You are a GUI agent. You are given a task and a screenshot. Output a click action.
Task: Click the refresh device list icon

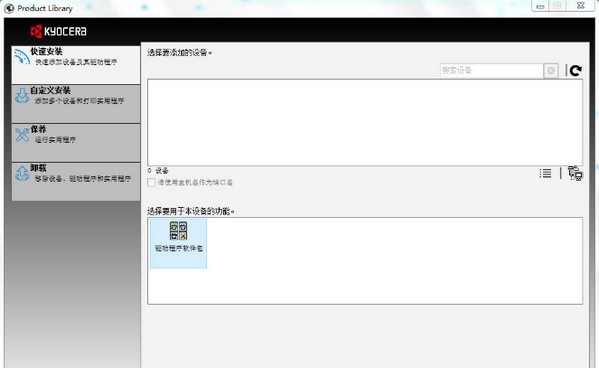[x=575, y=70]
